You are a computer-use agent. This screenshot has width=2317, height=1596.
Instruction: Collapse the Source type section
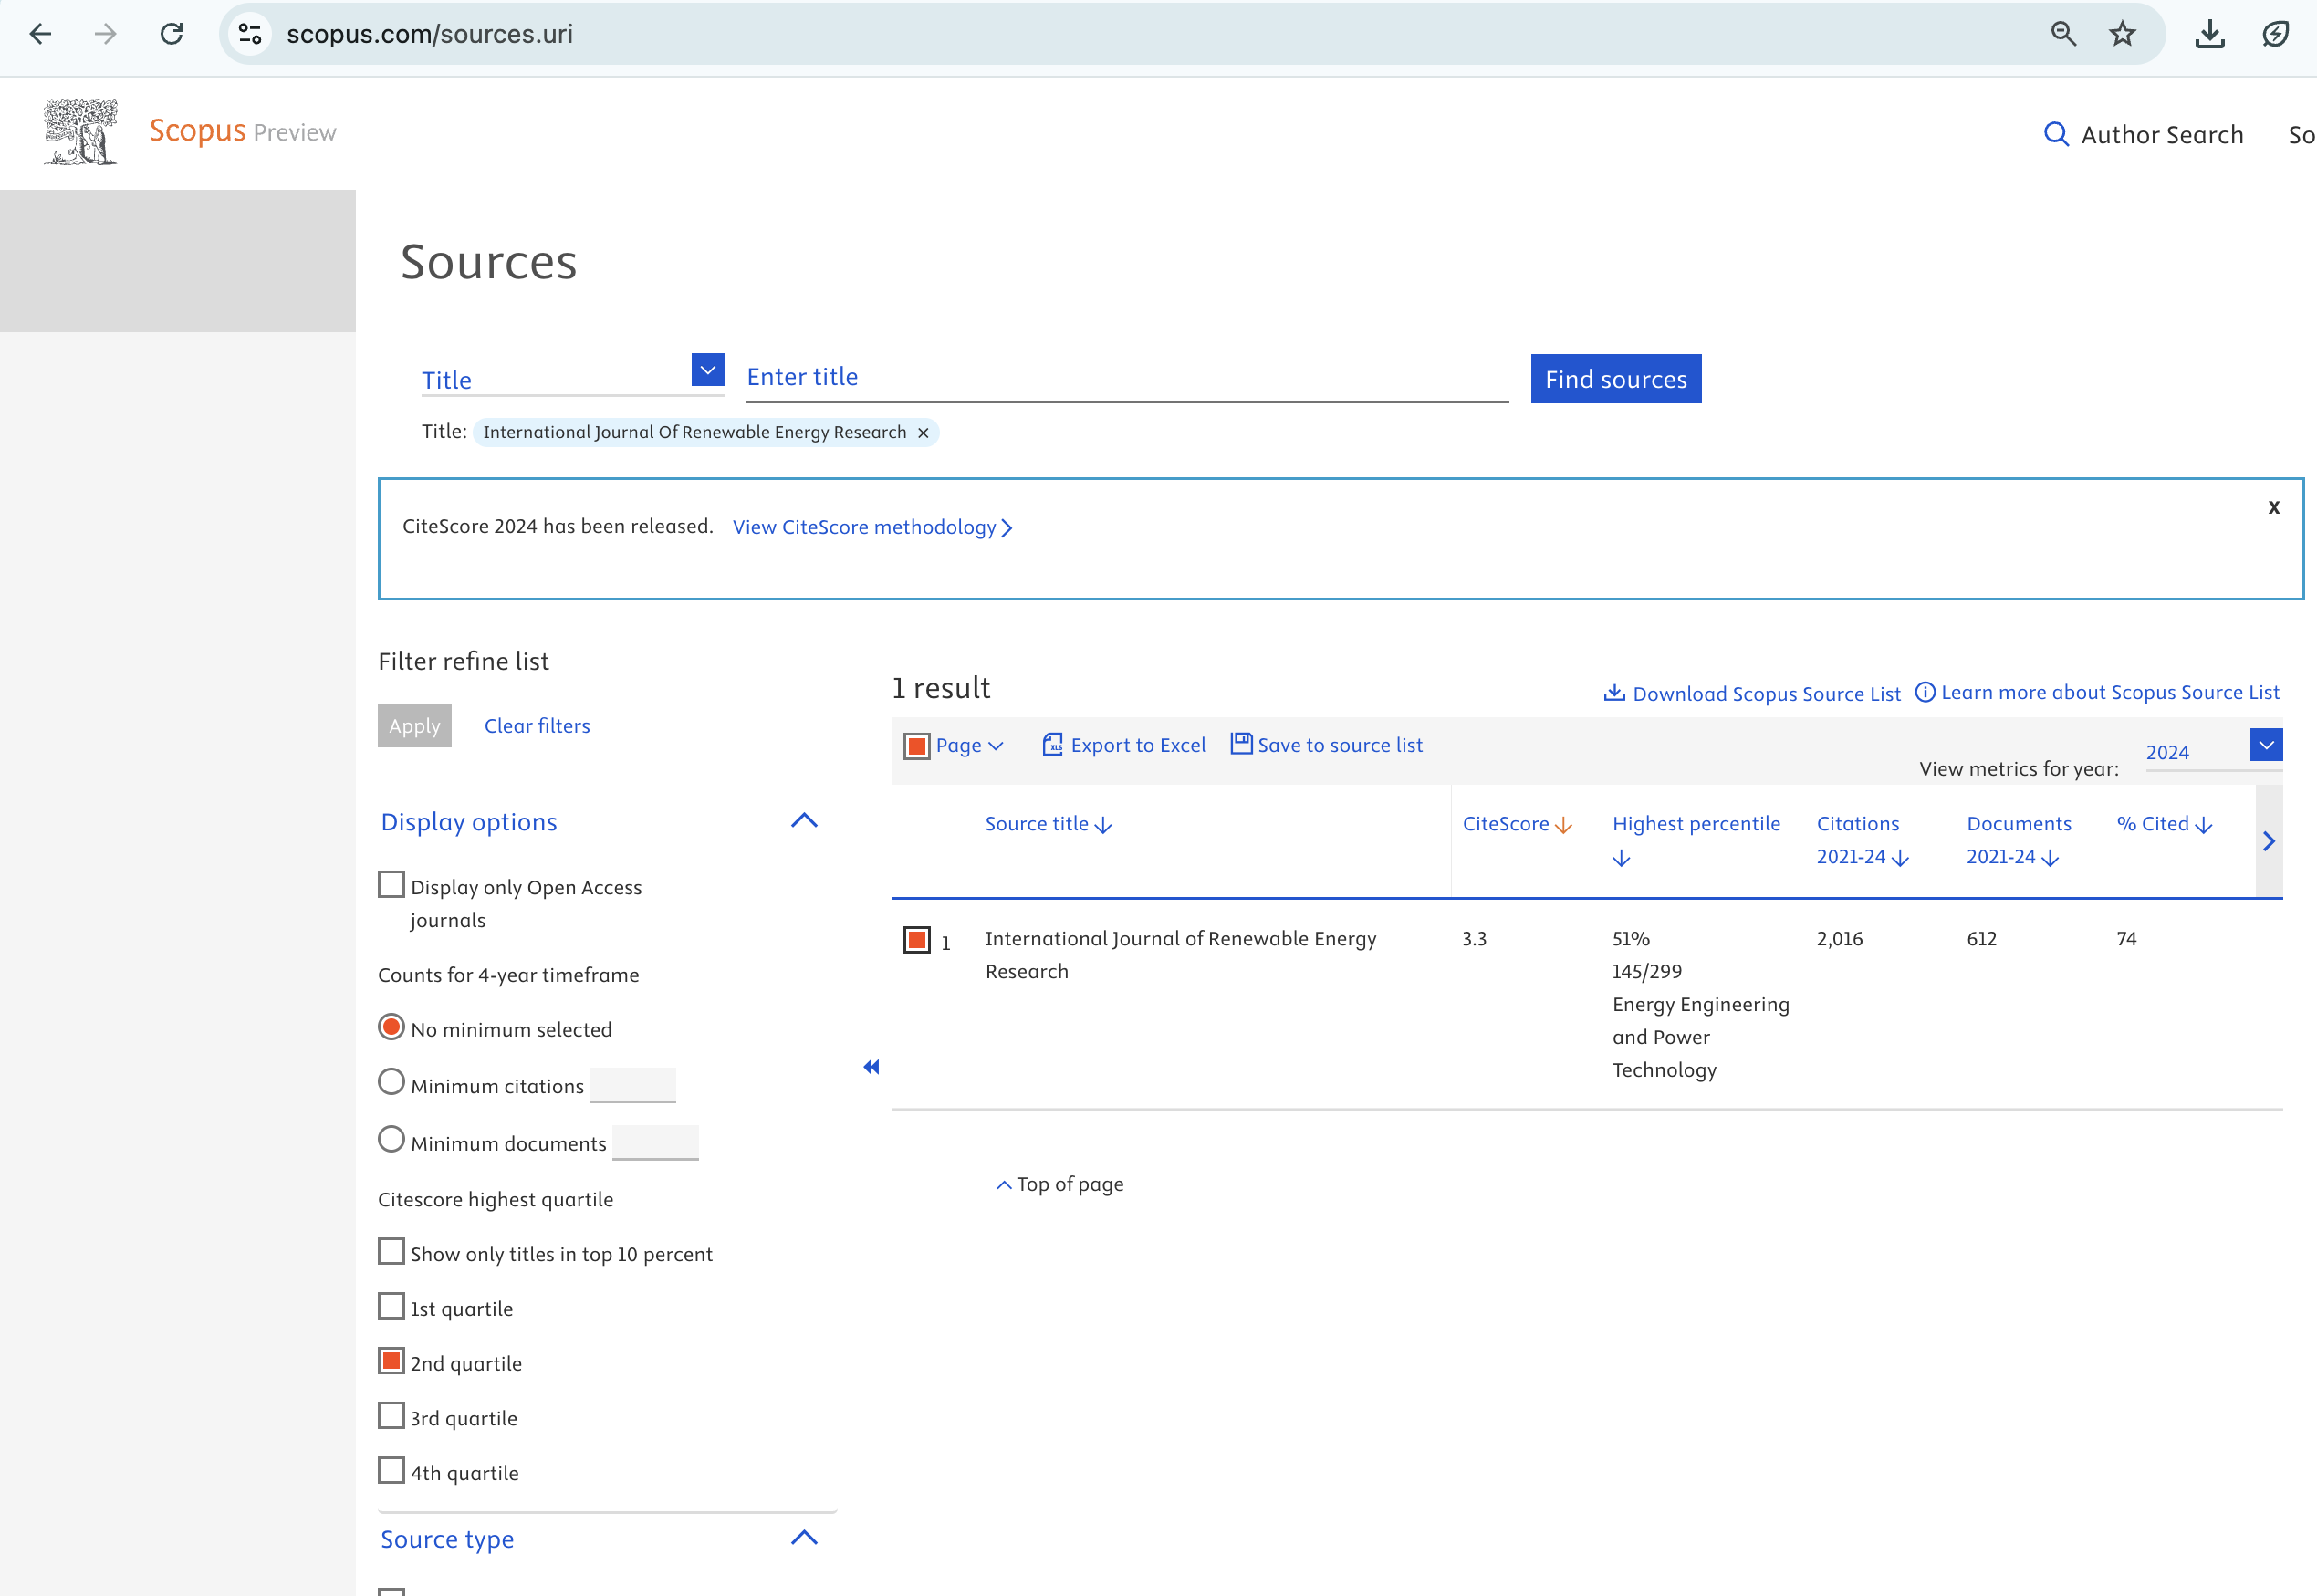pos(804,1538)
